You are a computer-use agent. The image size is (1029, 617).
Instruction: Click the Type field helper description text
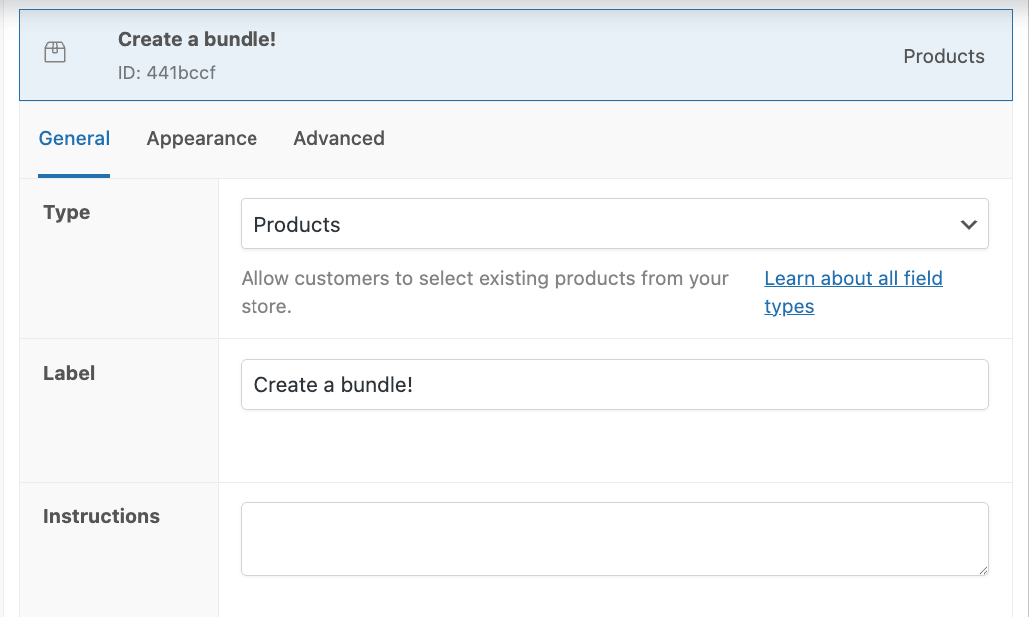pyautogui.click(x=483, y=292)
